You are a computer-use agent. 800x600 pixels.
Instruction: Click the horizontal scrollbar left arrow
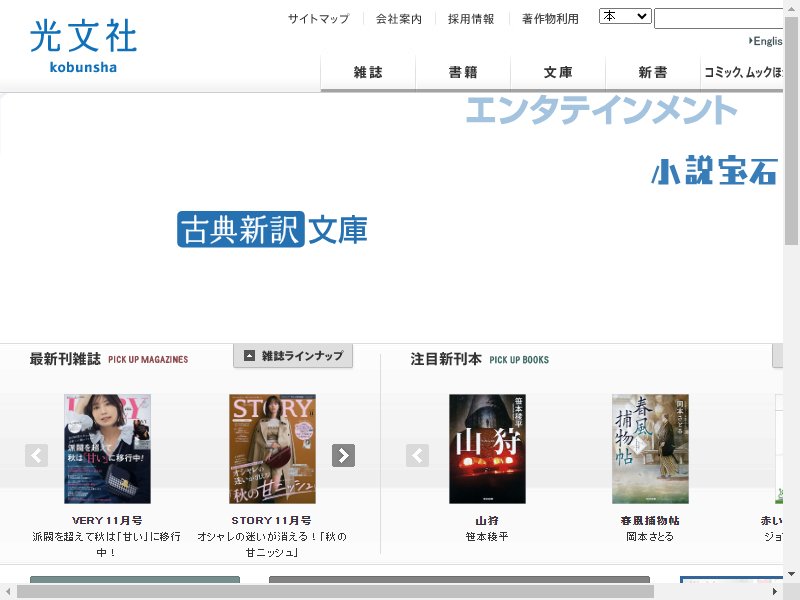[8, 592]
